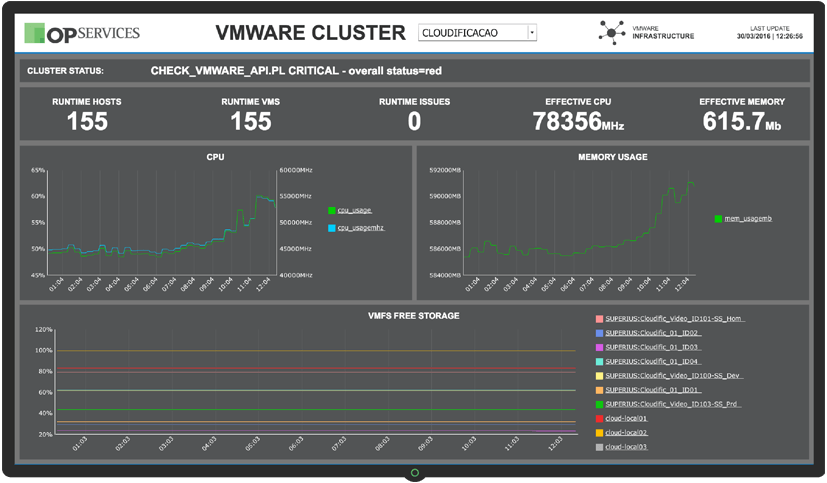Click the blue cpu_usagemhz color swatch
Viewport: 827px width, 483px height.
(332, 228)
